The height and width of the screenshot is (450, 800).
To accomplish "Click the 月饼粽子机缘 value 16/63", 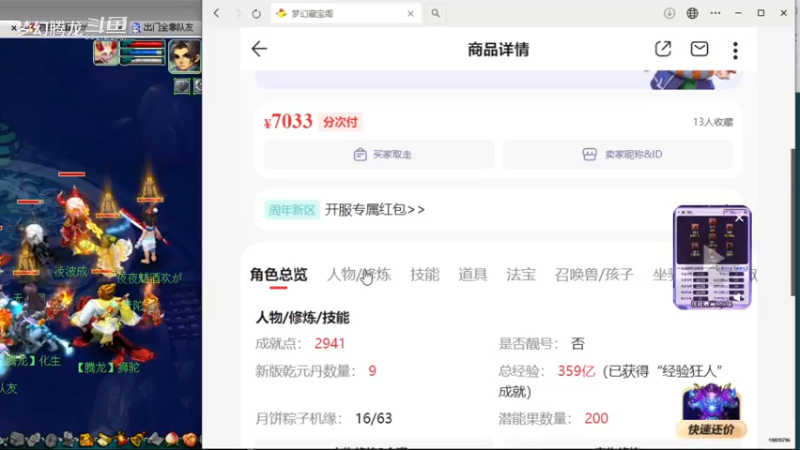I will 373,418.
